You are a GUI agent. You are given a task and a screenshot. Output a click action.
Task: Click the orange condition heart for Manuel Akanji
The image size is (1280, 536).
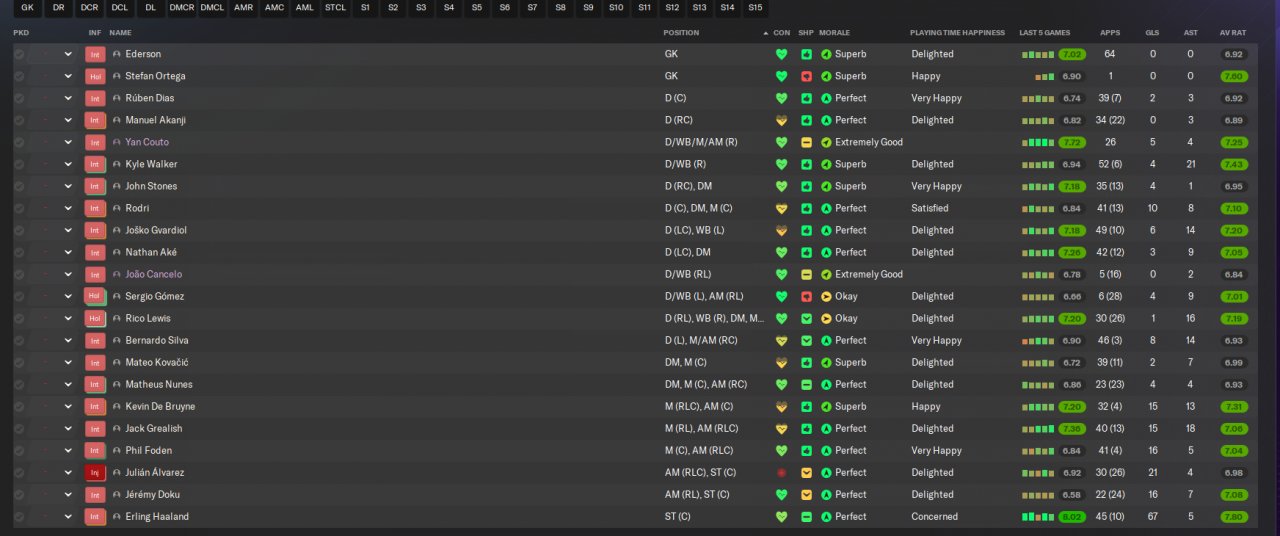[x=782, y=120]
